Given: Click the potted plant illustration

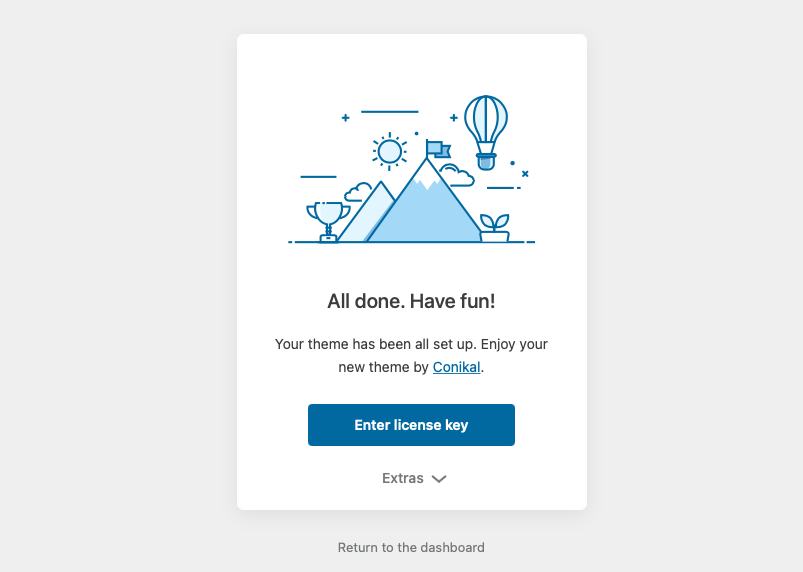Looking at the screenshot, I should click(x=494, y=227).
